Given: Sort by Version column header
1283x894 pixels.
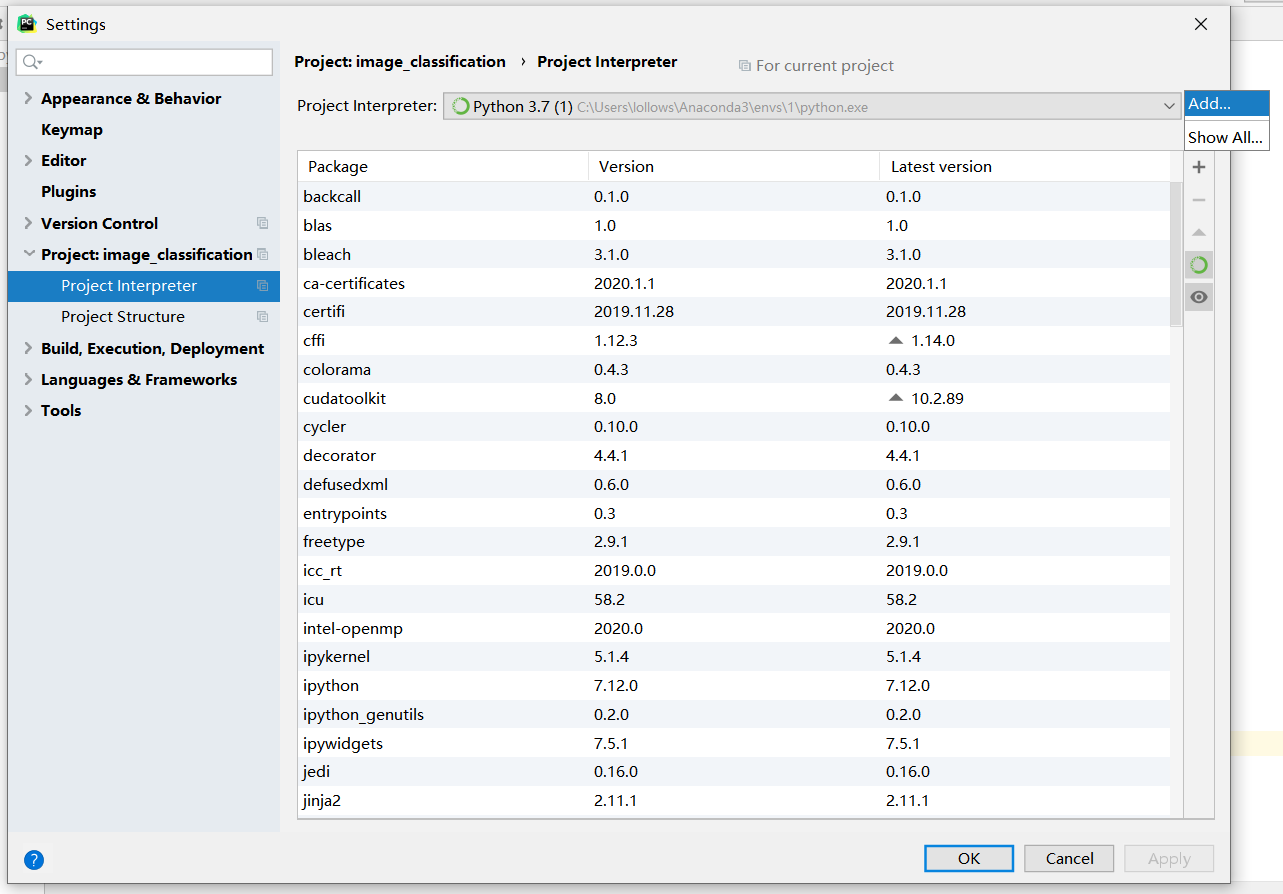Looking at the screenshot, I should click(734, 167).
